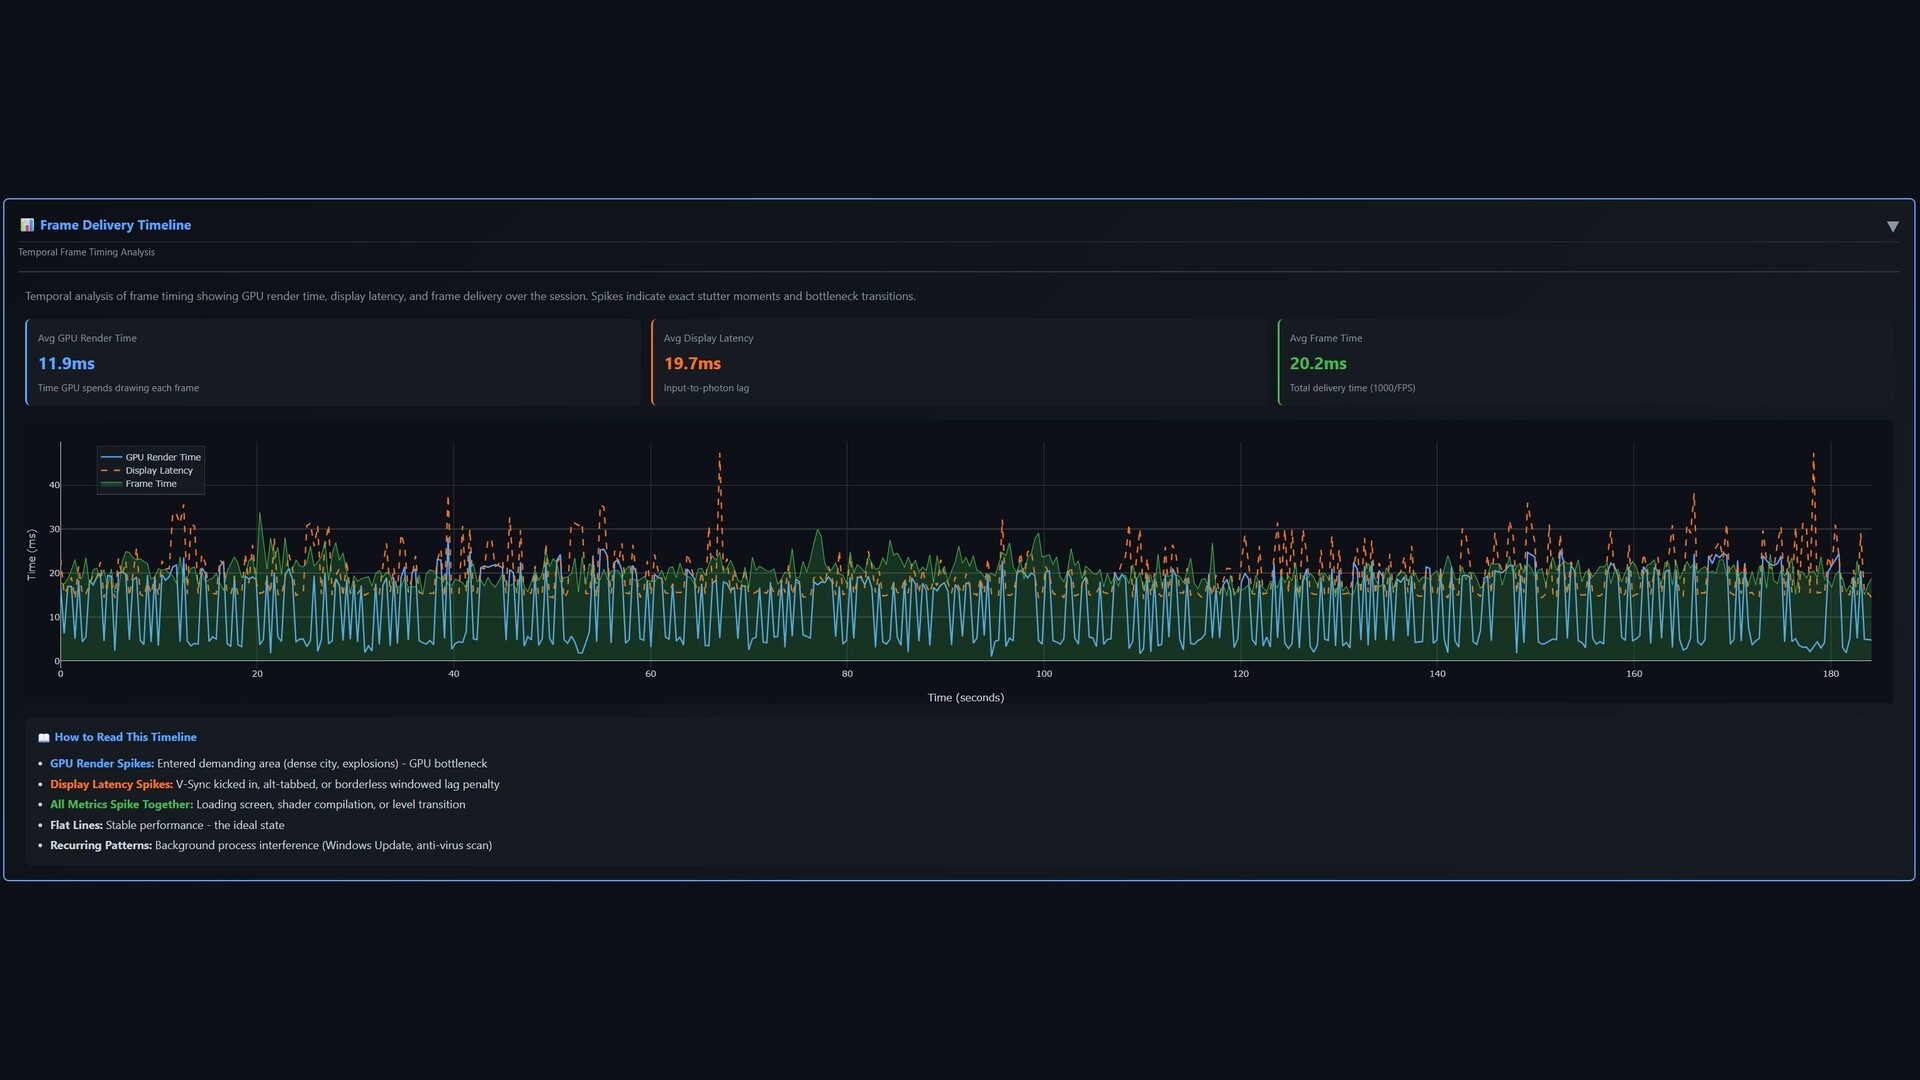Image resolution: width=1920 pixels, height=1080 pixels.
Task: Click the 'GPU Render Spikes:' bullet label
Action: click(102, 763)
